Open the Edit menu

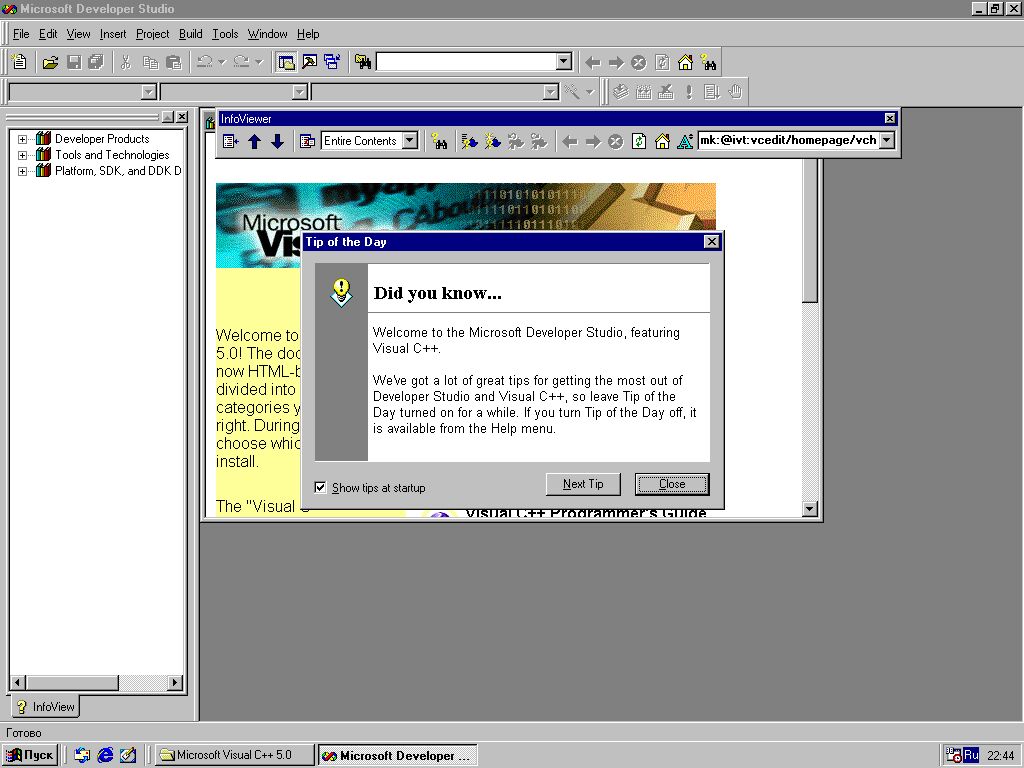(48, 34)
